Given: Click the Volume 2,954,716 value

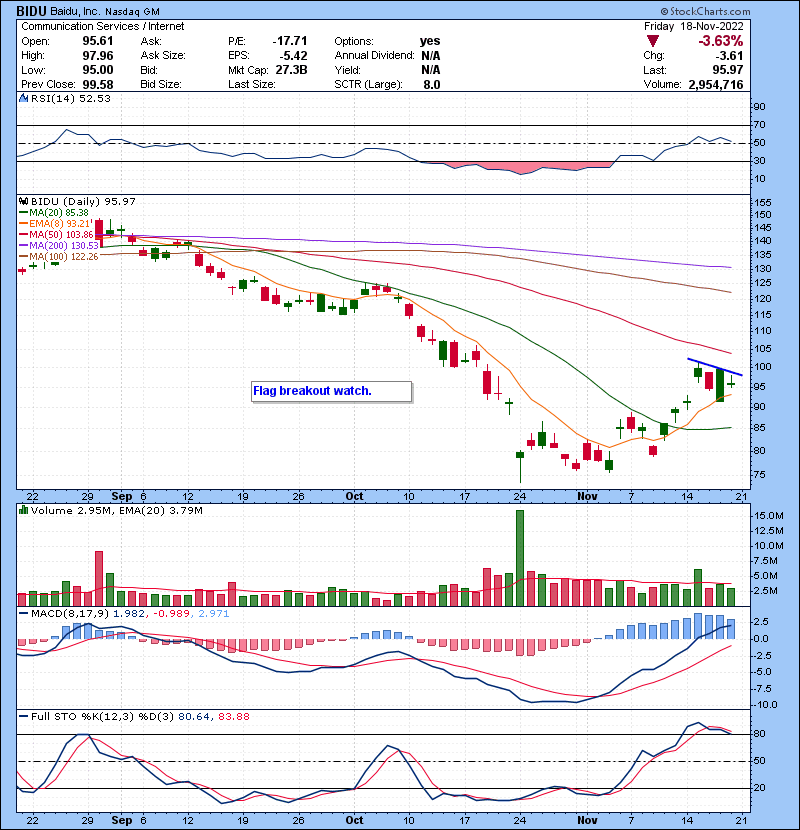Looking at the screenshot, I should [x=716, y=85].
